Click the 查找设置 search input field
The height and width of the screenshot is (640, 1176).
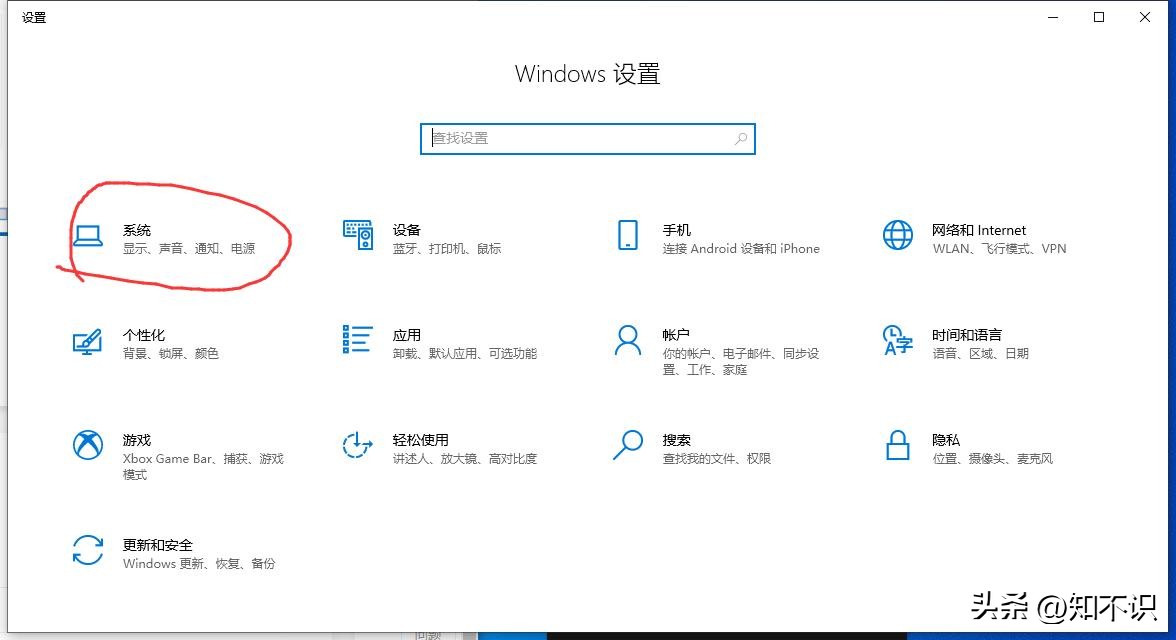click(578, 139)
